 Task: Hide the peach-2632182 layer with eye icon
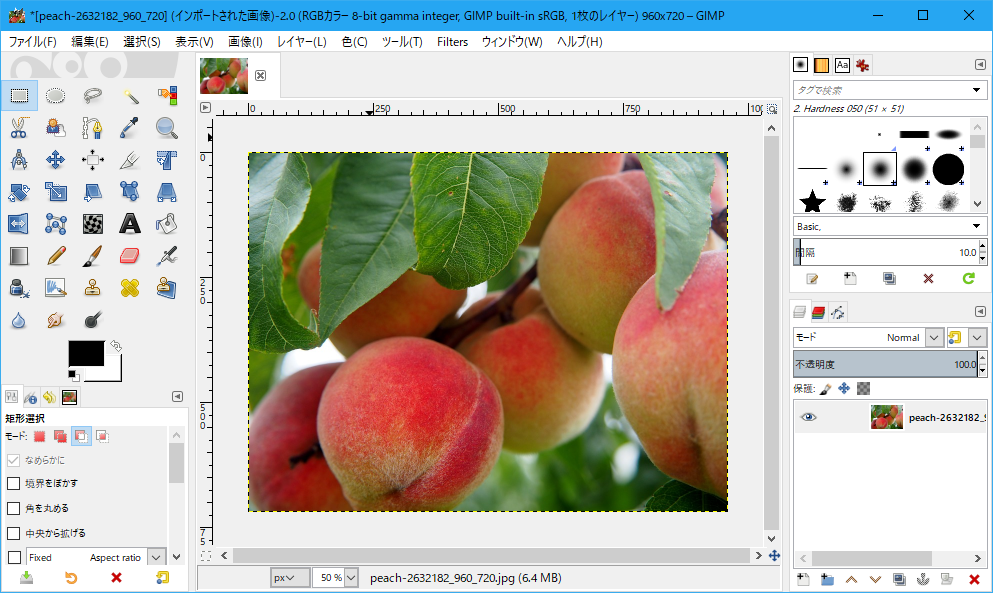click(809, 417)
